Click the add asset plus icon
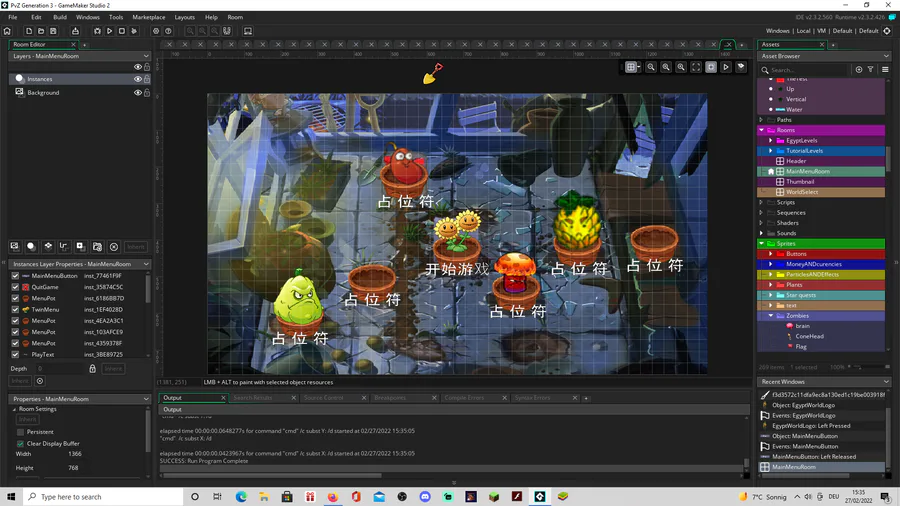 (859, 69)
